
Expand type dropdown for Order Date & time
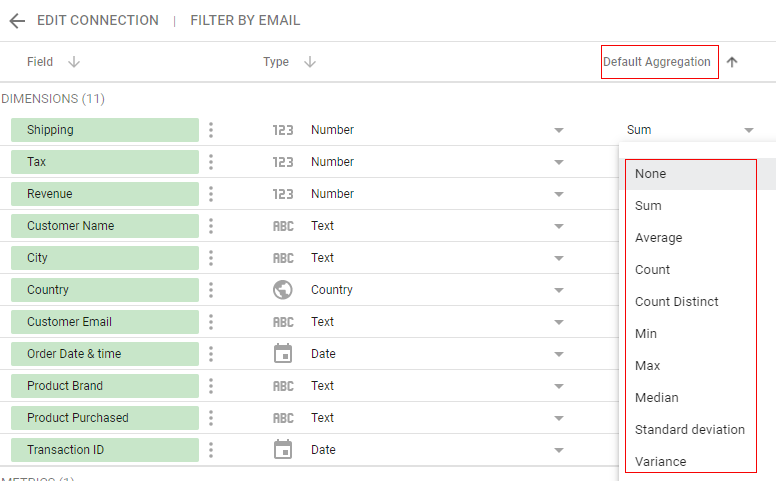coord(559,354)
